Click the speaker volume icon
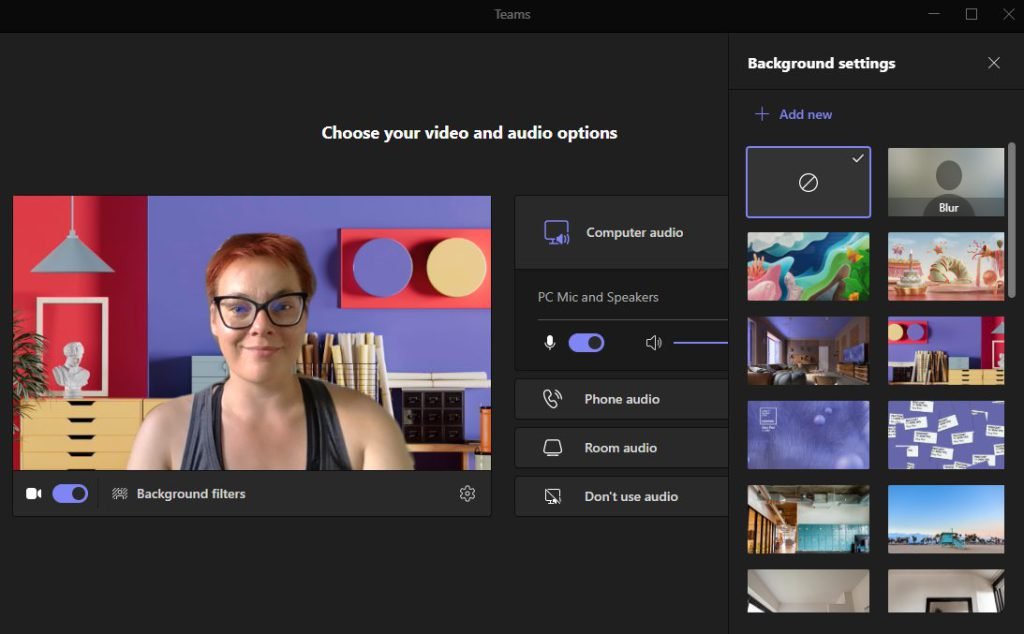Viewport: 1024px width, 634px height. [x=653, y=343]
